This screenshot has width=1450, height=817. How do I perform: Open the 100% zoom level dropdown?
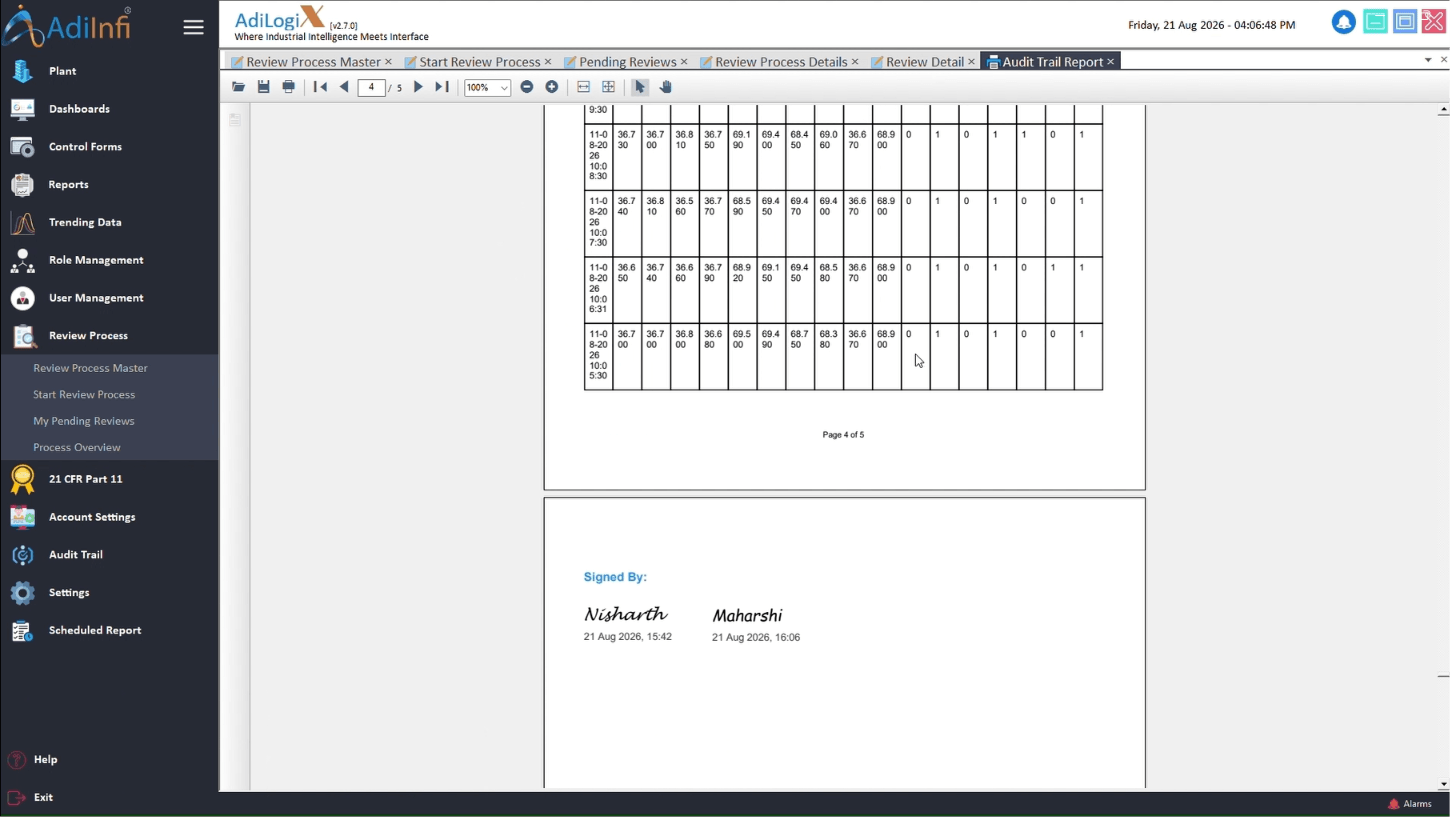487,88
